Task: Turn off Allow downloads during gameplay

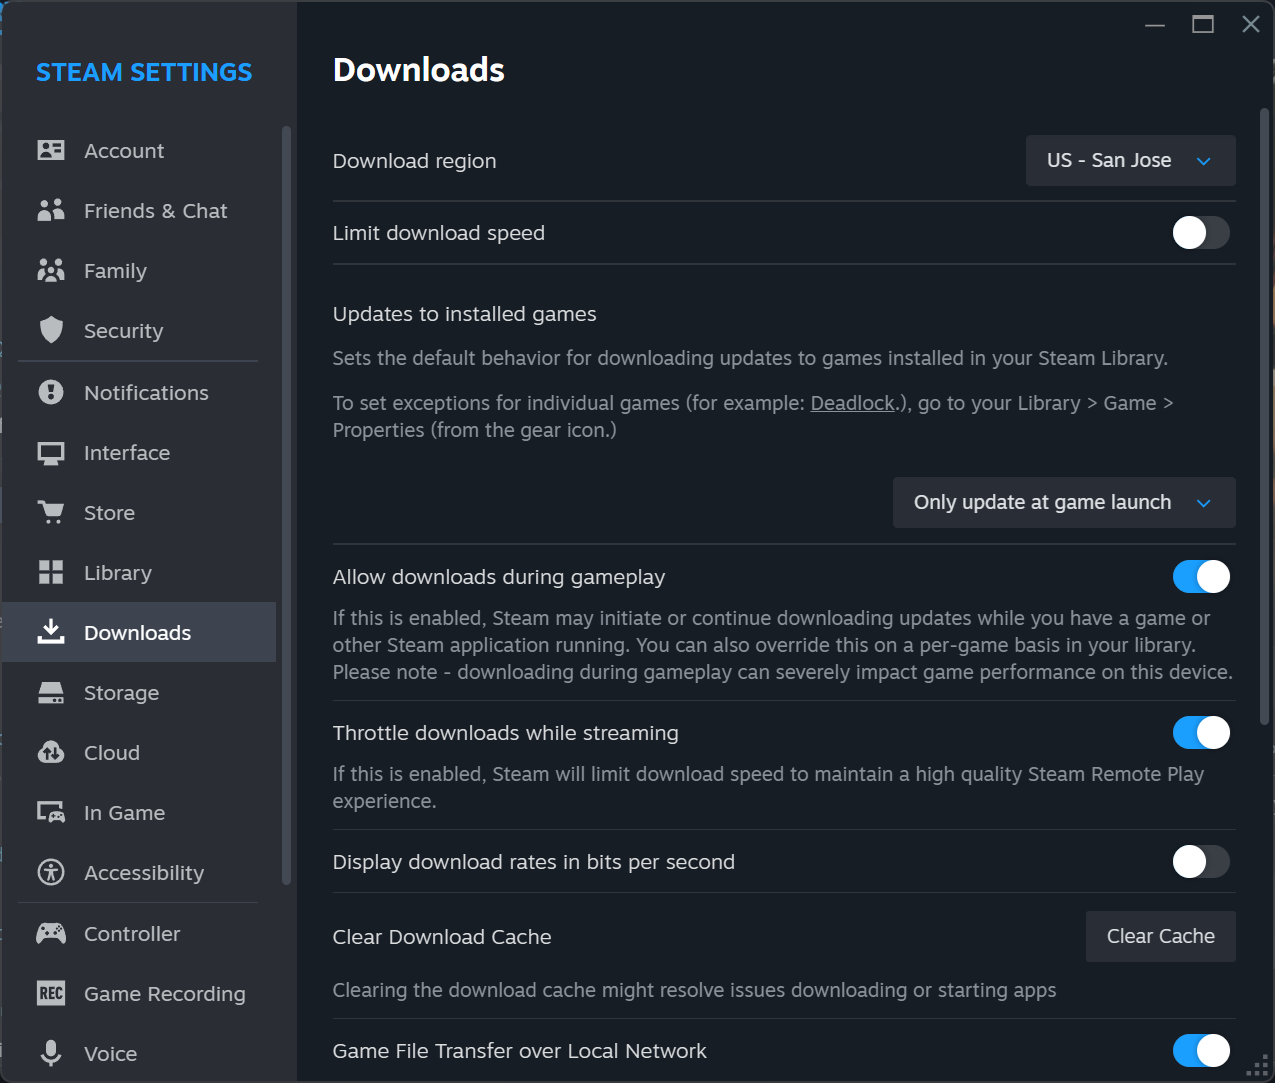Action: [x=1201, y=577]
